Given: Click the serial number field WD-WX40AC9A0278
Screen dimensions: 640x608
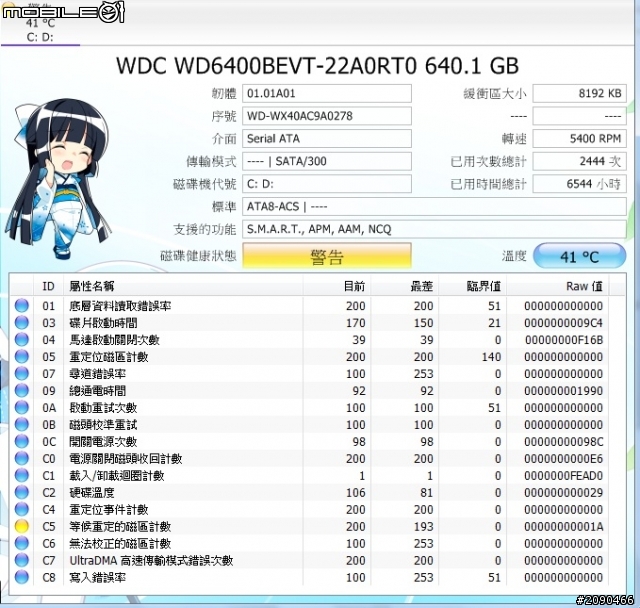Looking at the screenshot, I should 327,116.
